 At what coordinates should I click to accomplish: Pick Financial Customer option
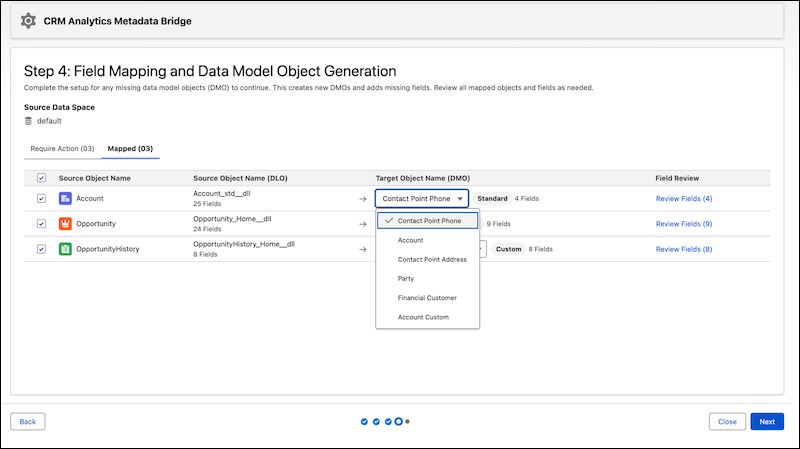point(428,298)
